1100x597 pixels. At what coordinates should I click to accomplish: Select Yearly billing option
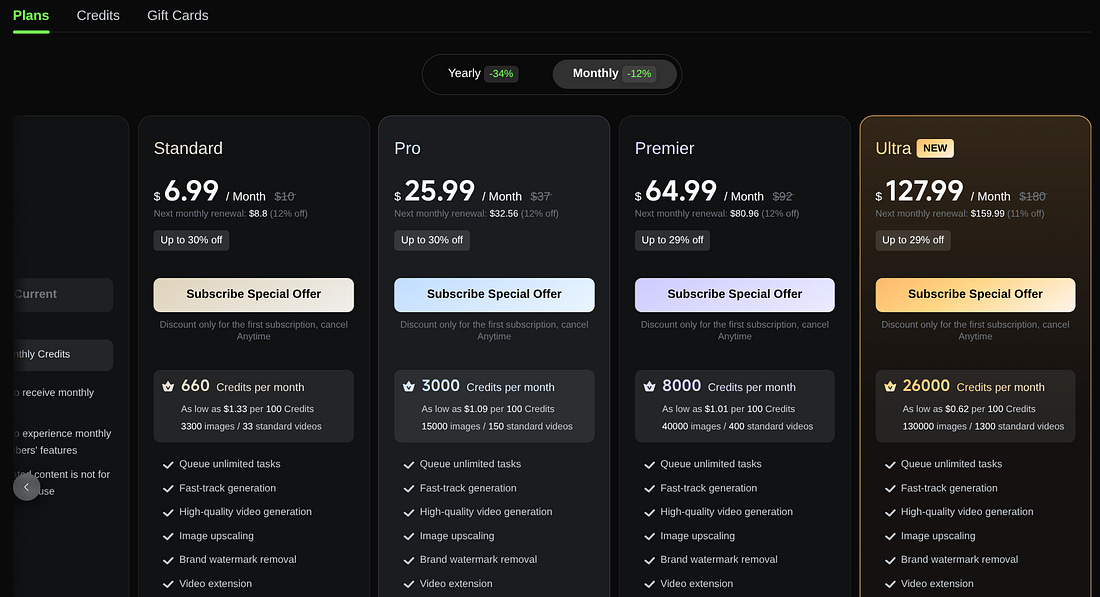[x=483, y=74]
